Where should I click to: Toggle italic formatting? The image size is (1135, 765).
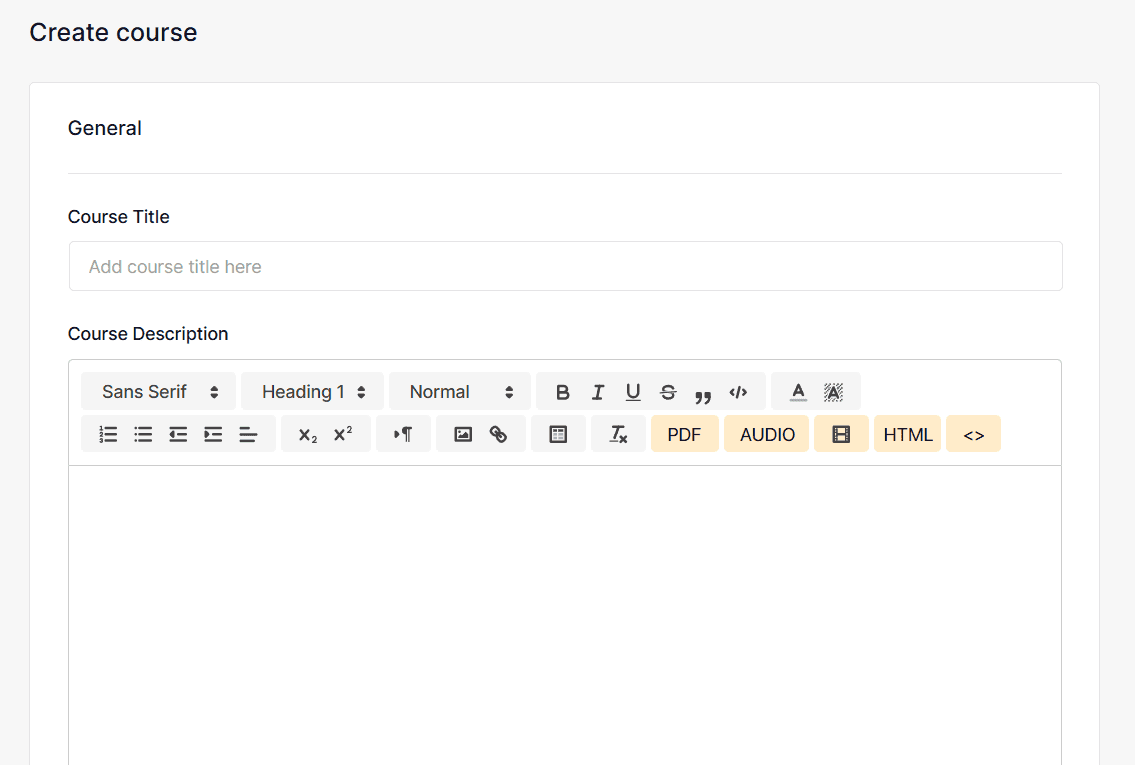[x=598, y=391]
